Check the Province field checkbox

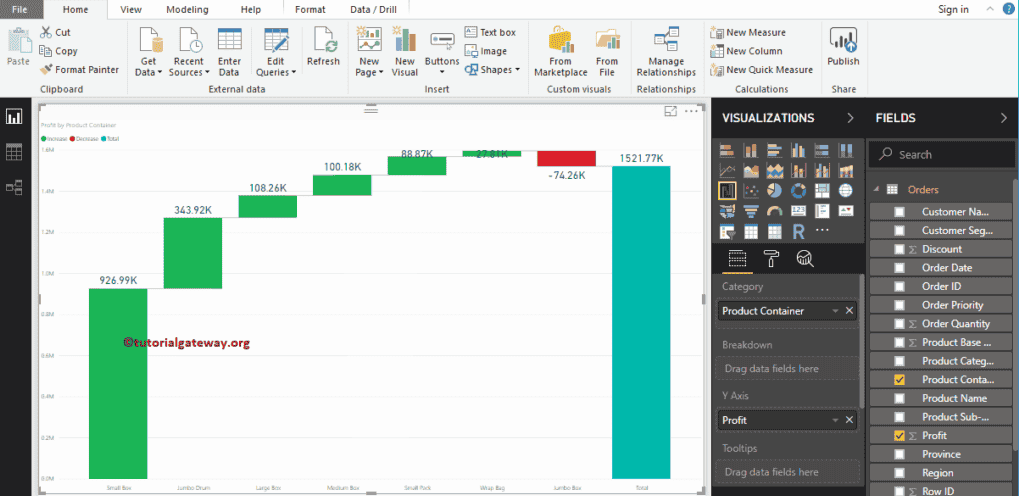tap(899, 454)
